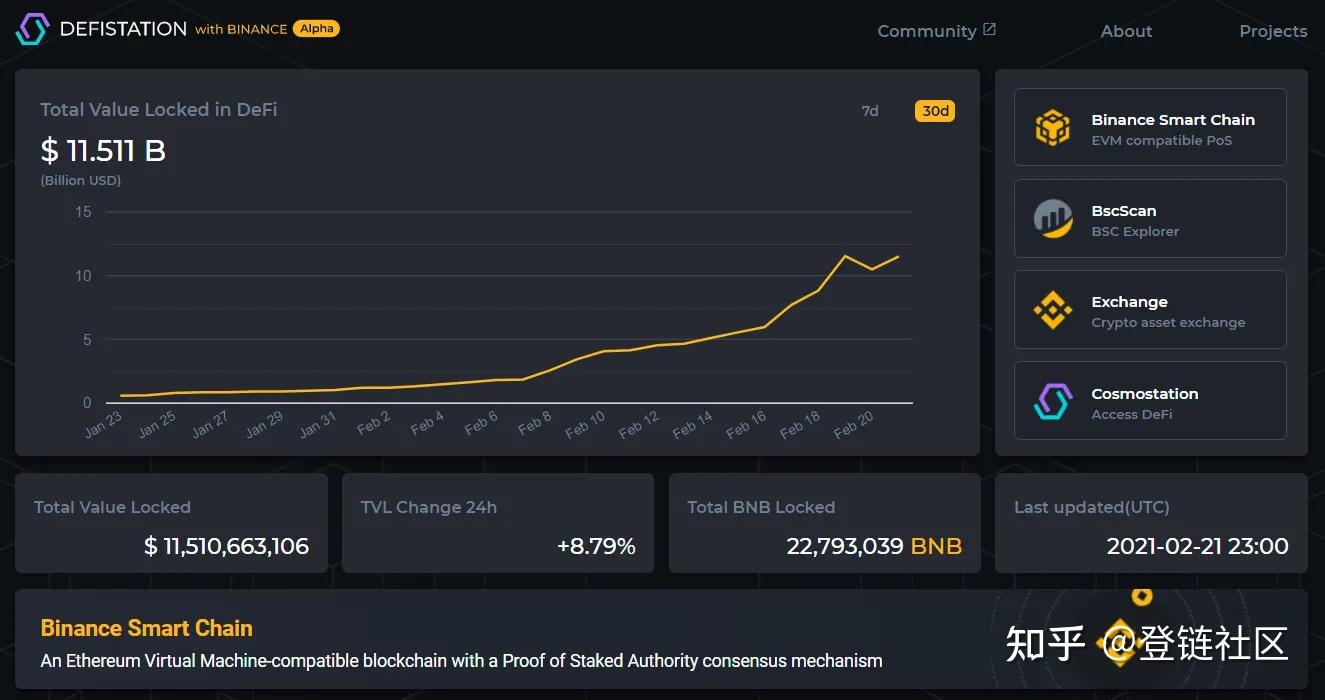1325x700 pixels.
Task: Click 'Total Value Locked in DeFi' heading
Action: click(x=159, y=110)
